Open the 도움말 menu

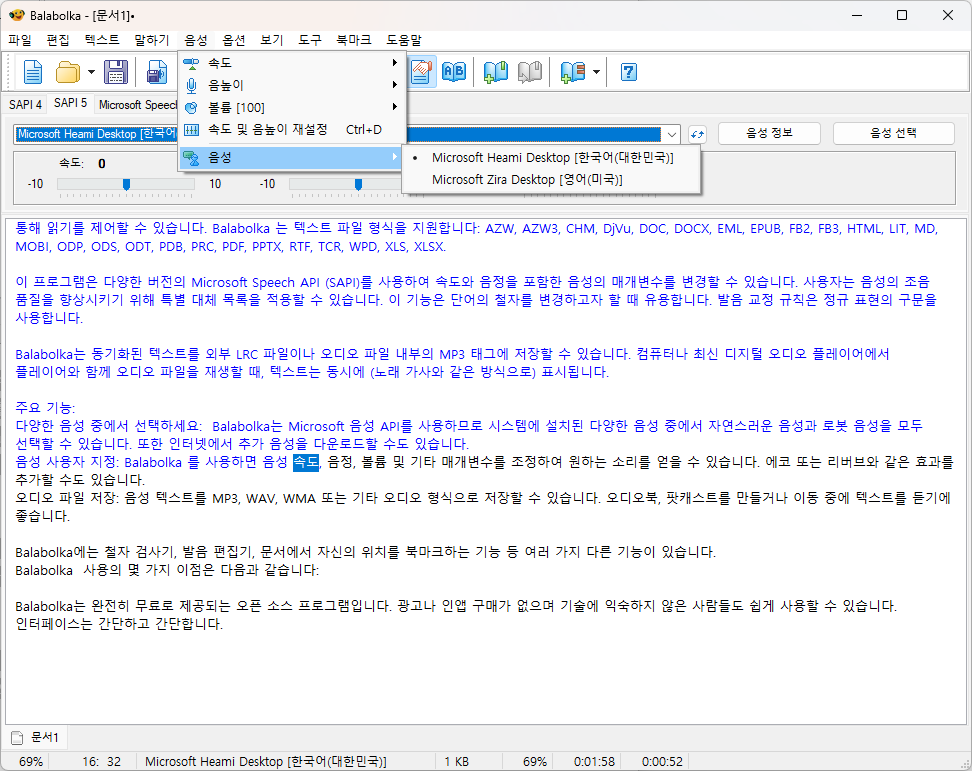(404, 40)
